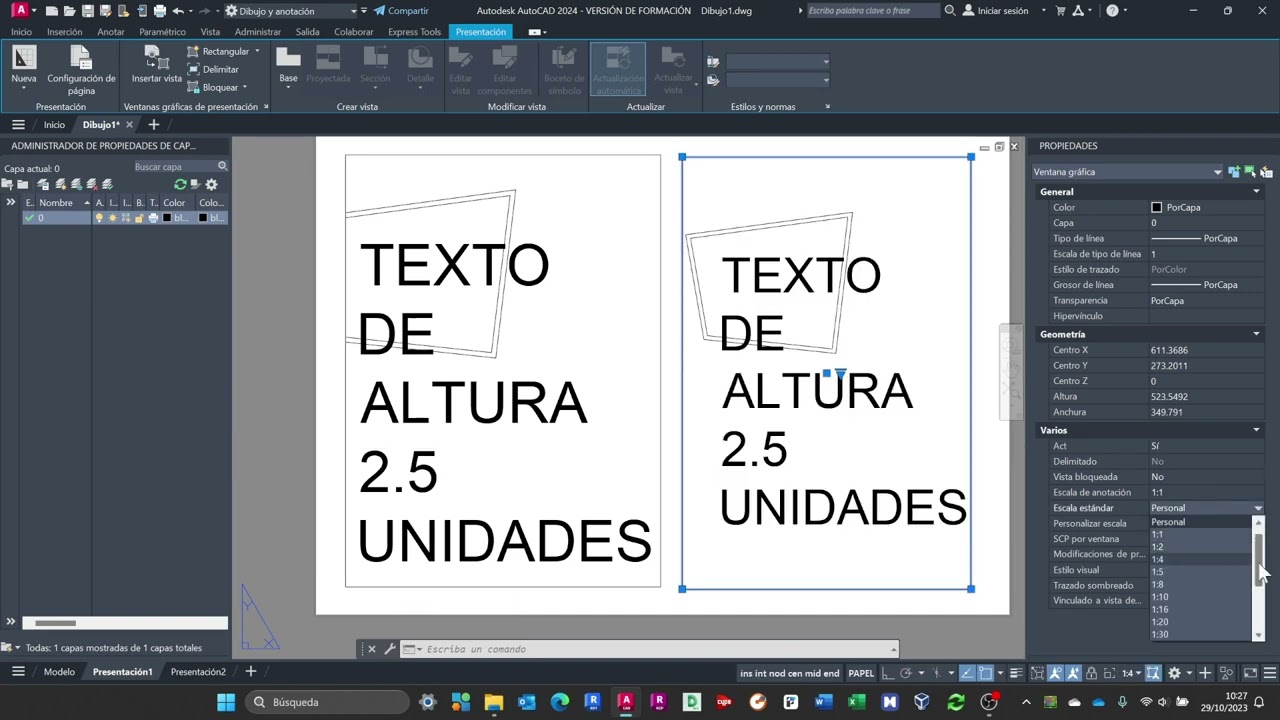Expand the Bloquear dropdown arrow
Screen dimensions: 1280x720
[244, 87]
